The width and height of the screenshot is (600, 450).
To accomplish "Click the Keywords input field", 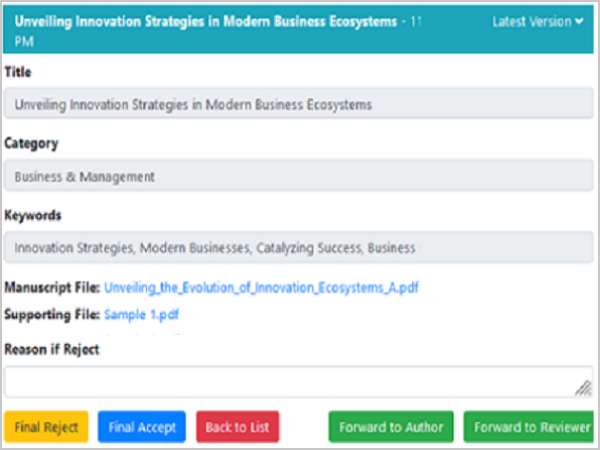I will point(299,248).
